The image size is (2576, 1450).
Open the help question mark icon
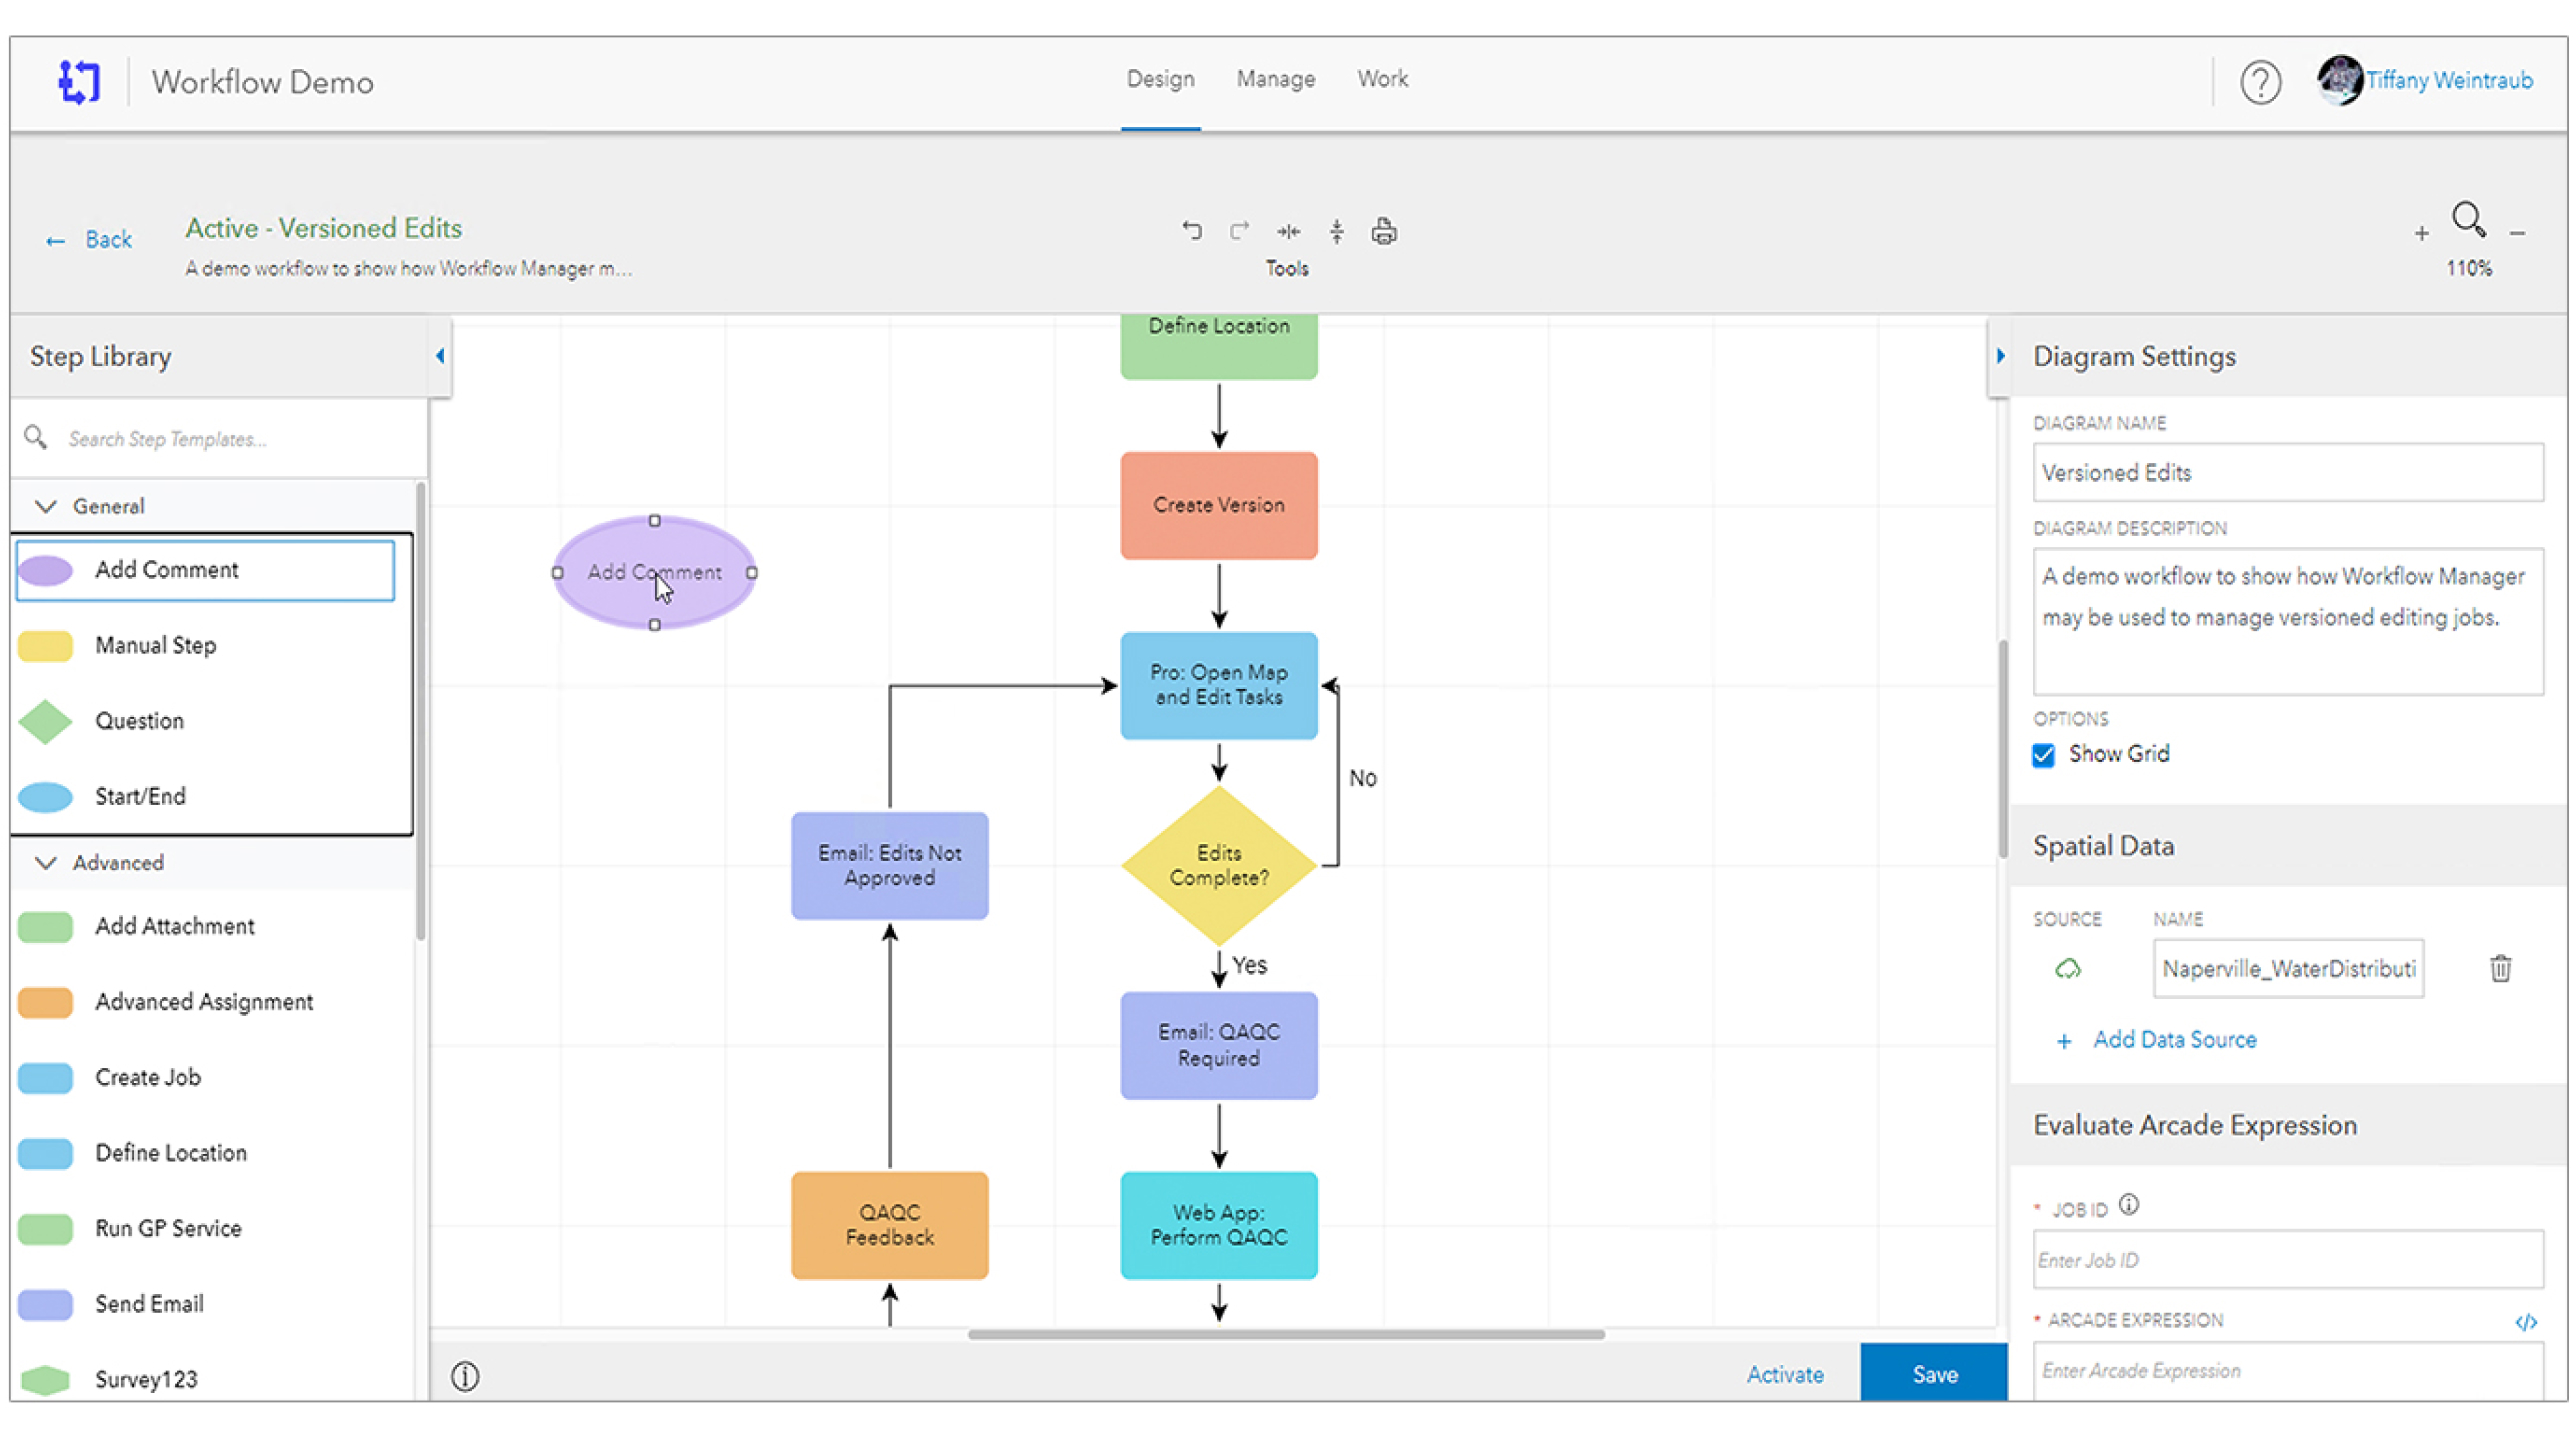pyautogui.click(x=2260, y=82)
